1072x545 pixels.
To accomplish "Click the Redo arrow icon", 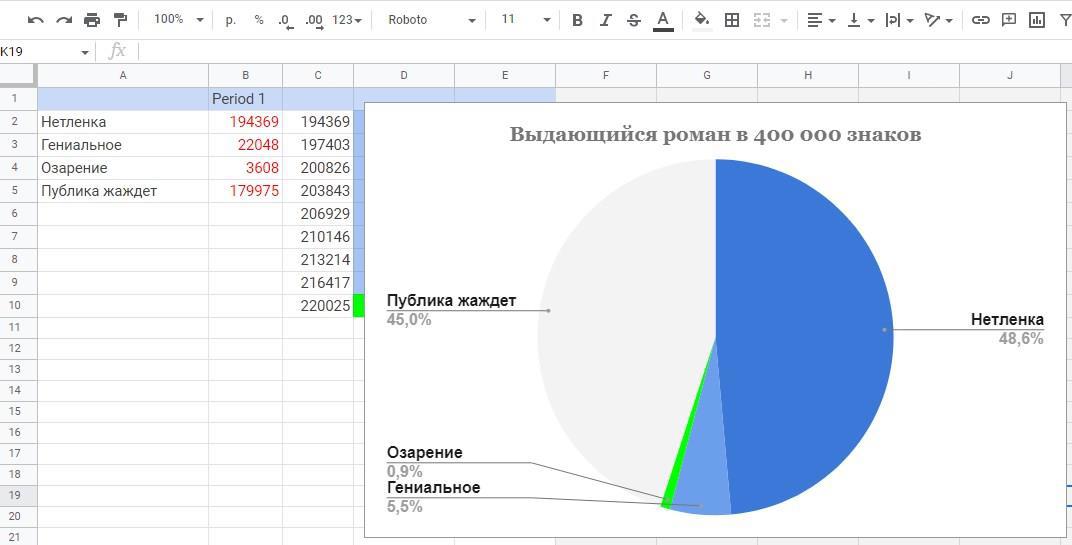I will [64, 20].
